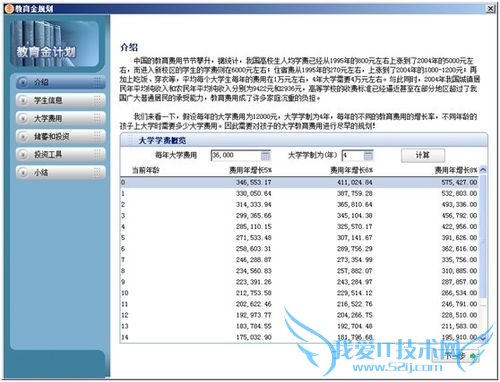Open the calculator dropdown for 大学学制为(年)
Viewport: 500px width, 382px height.
coord(368,155)
